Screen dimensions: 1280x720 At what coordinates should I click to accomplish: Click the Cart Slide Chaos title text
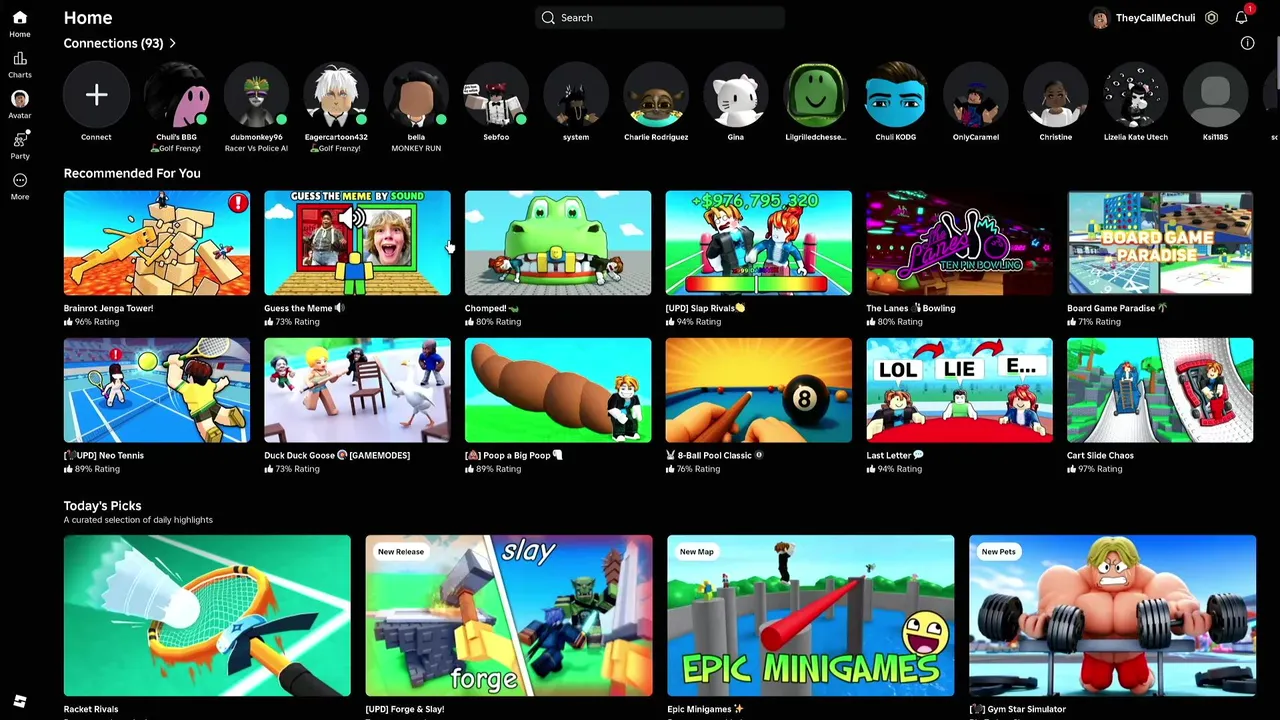1100,455
